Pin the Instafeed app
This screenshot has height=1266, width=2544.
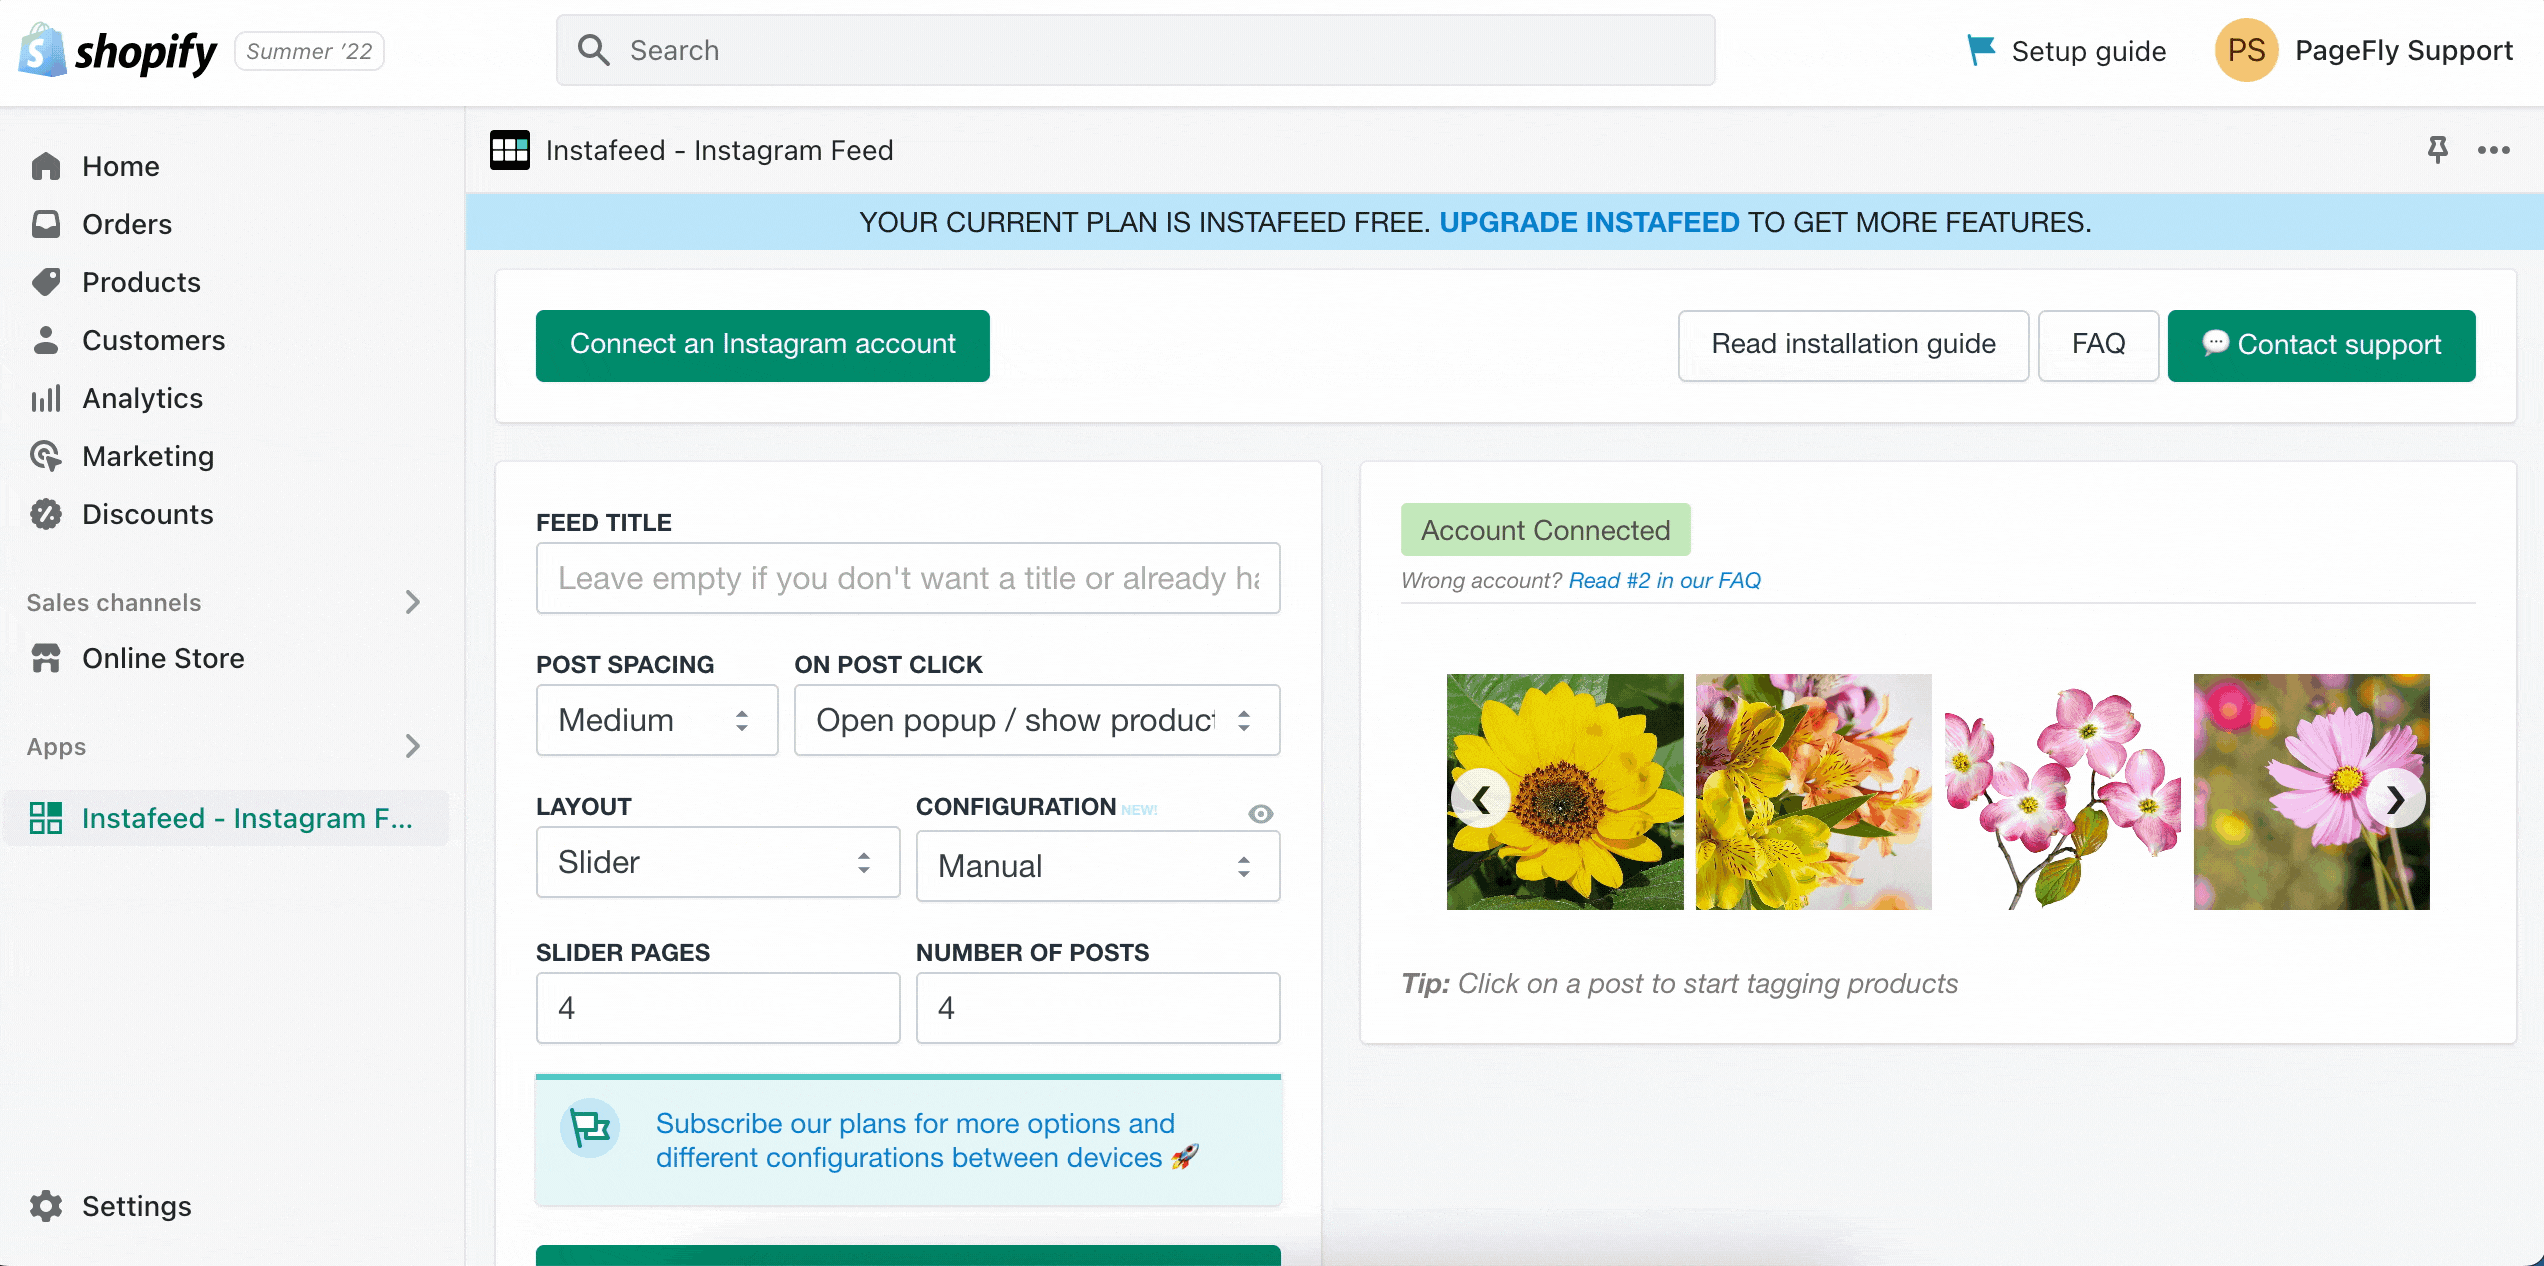pyautogui.click(x=2438, y=150)
